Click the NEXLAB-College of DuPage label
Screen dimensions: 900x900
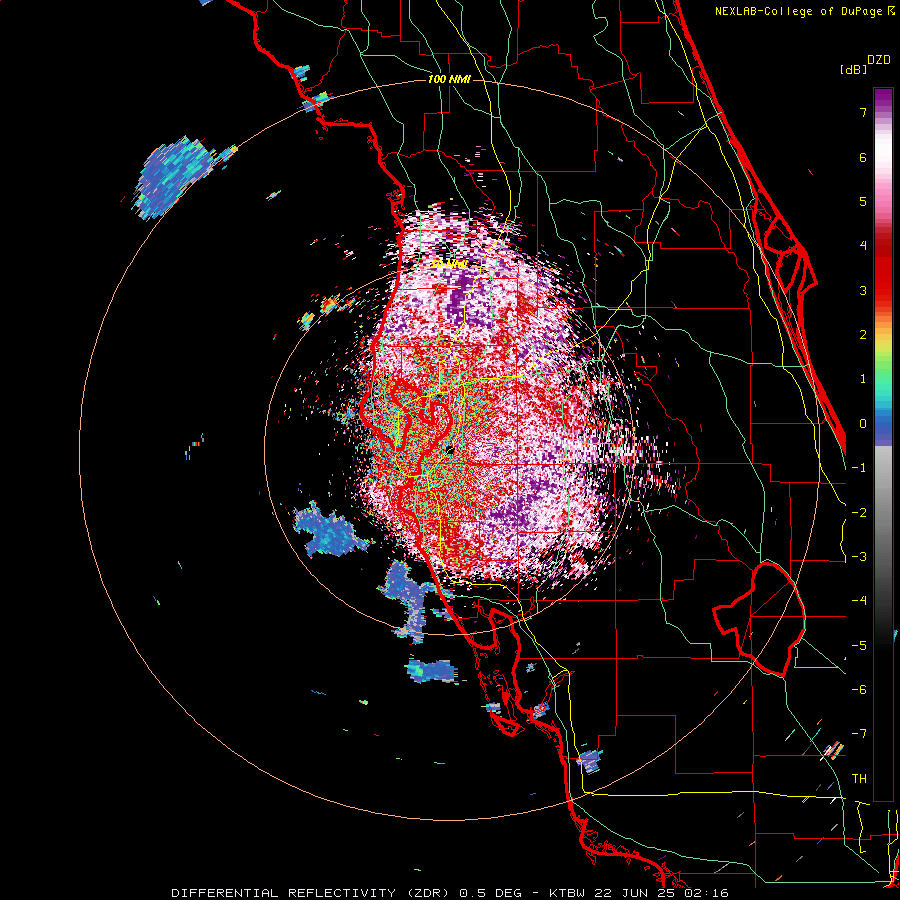point(800,11)
